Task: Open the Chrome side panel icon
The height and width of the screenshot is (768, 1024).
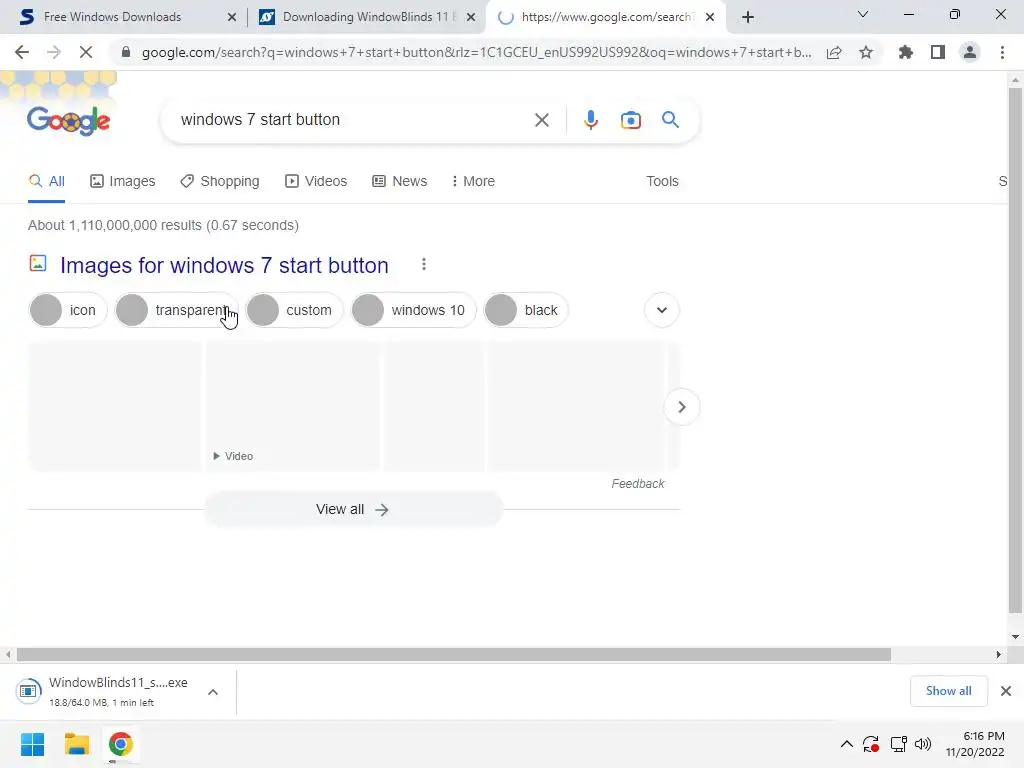Action: [938, 52]
